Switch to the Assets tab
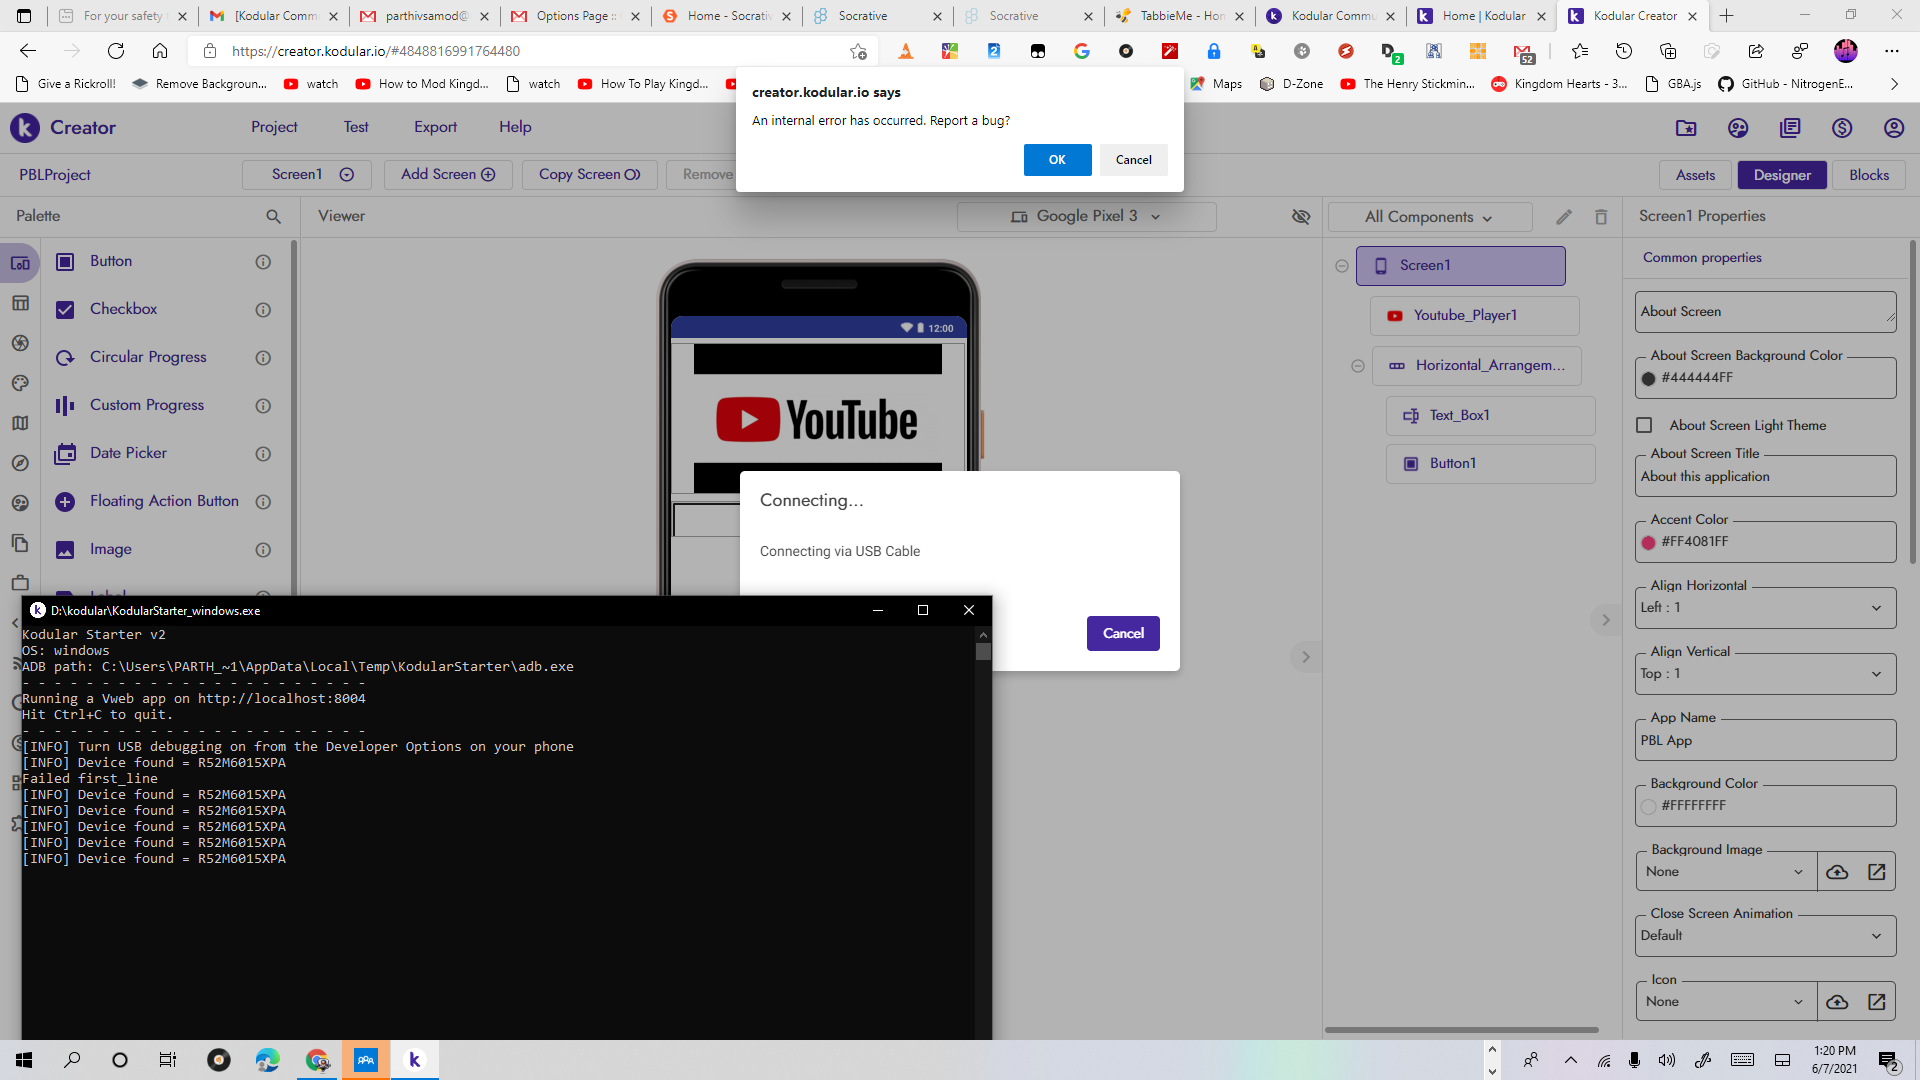The height and width of the screenshot is (1080, 1920). click(1695, 175)
